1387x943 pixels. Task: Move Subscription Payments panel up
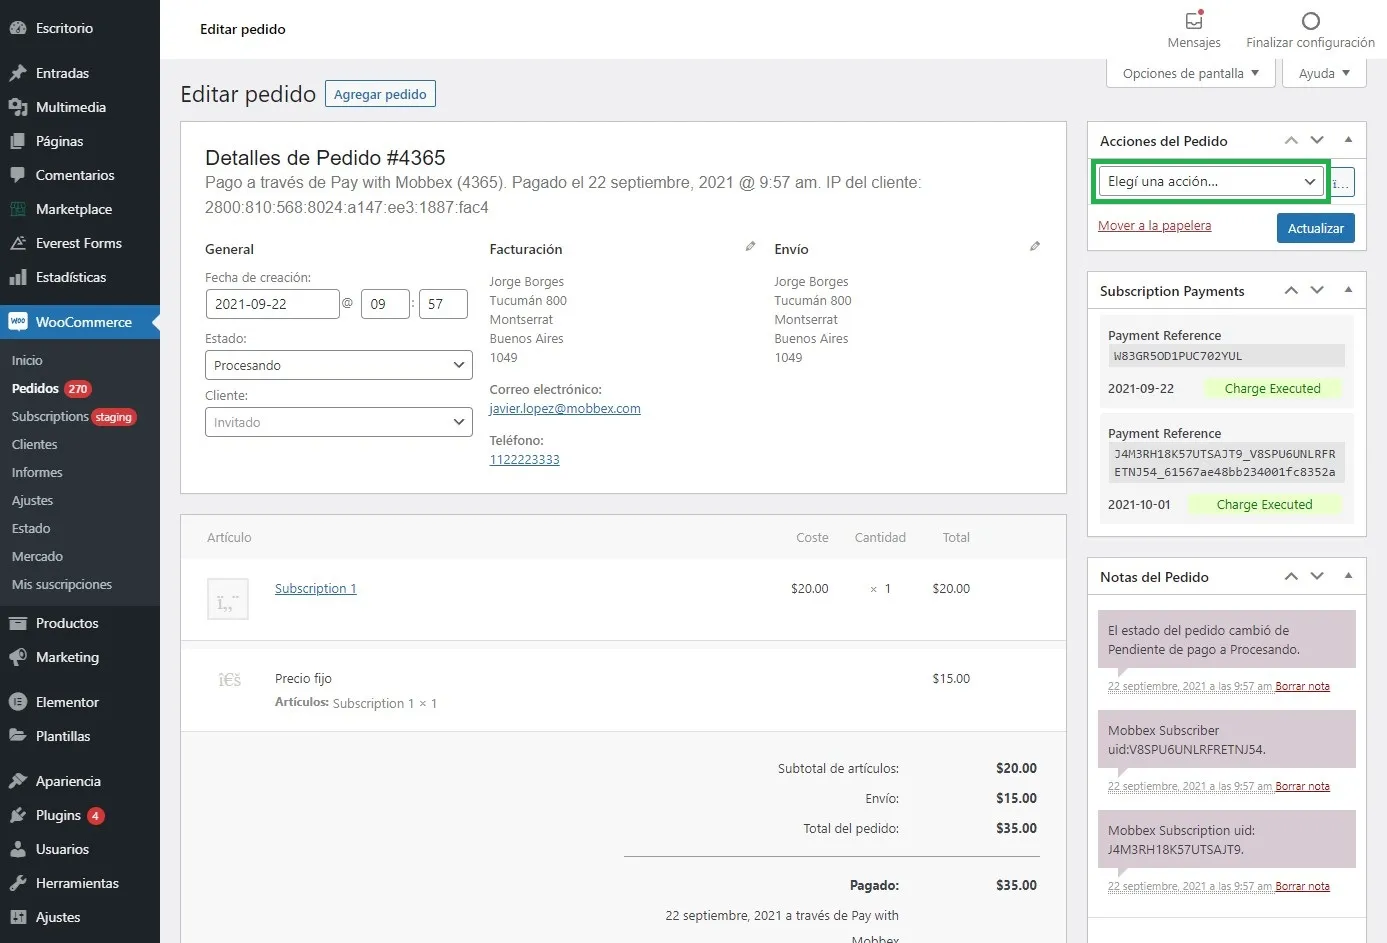tap(1291, 291)
